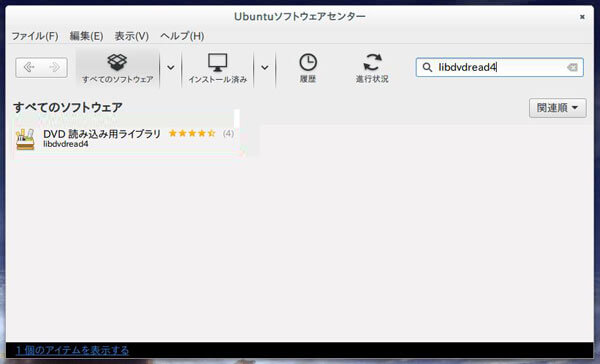Viewport: 600px width, 364px height.
Task: Select DVD 読み込み用ライブラリ result title
Action: pos(102,134)
